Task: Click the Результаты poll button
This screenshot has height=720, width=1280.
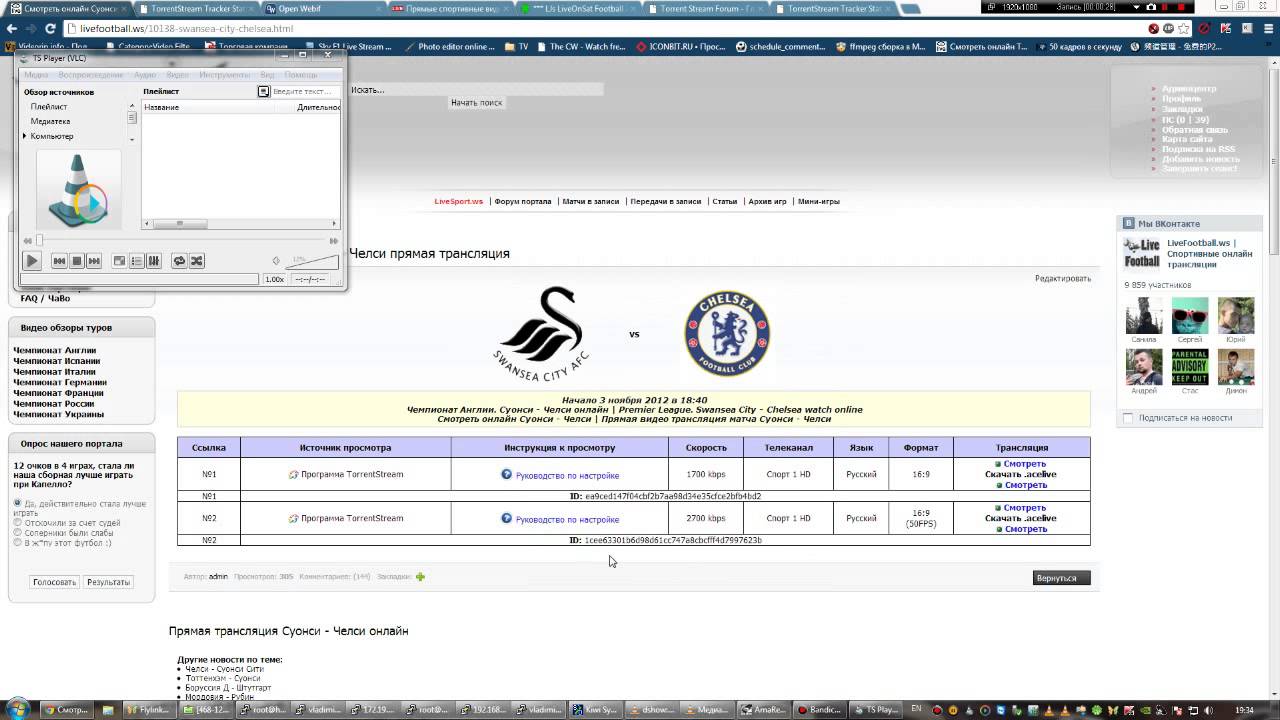Action: (108, 582)
